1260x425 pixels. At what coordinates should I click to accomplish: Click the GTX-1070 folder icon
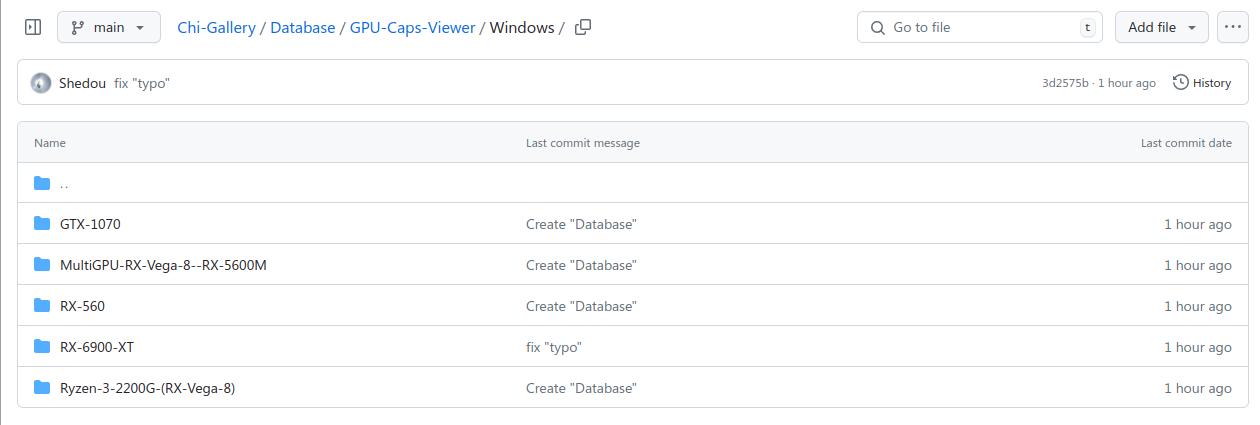(x=42, y=224)
